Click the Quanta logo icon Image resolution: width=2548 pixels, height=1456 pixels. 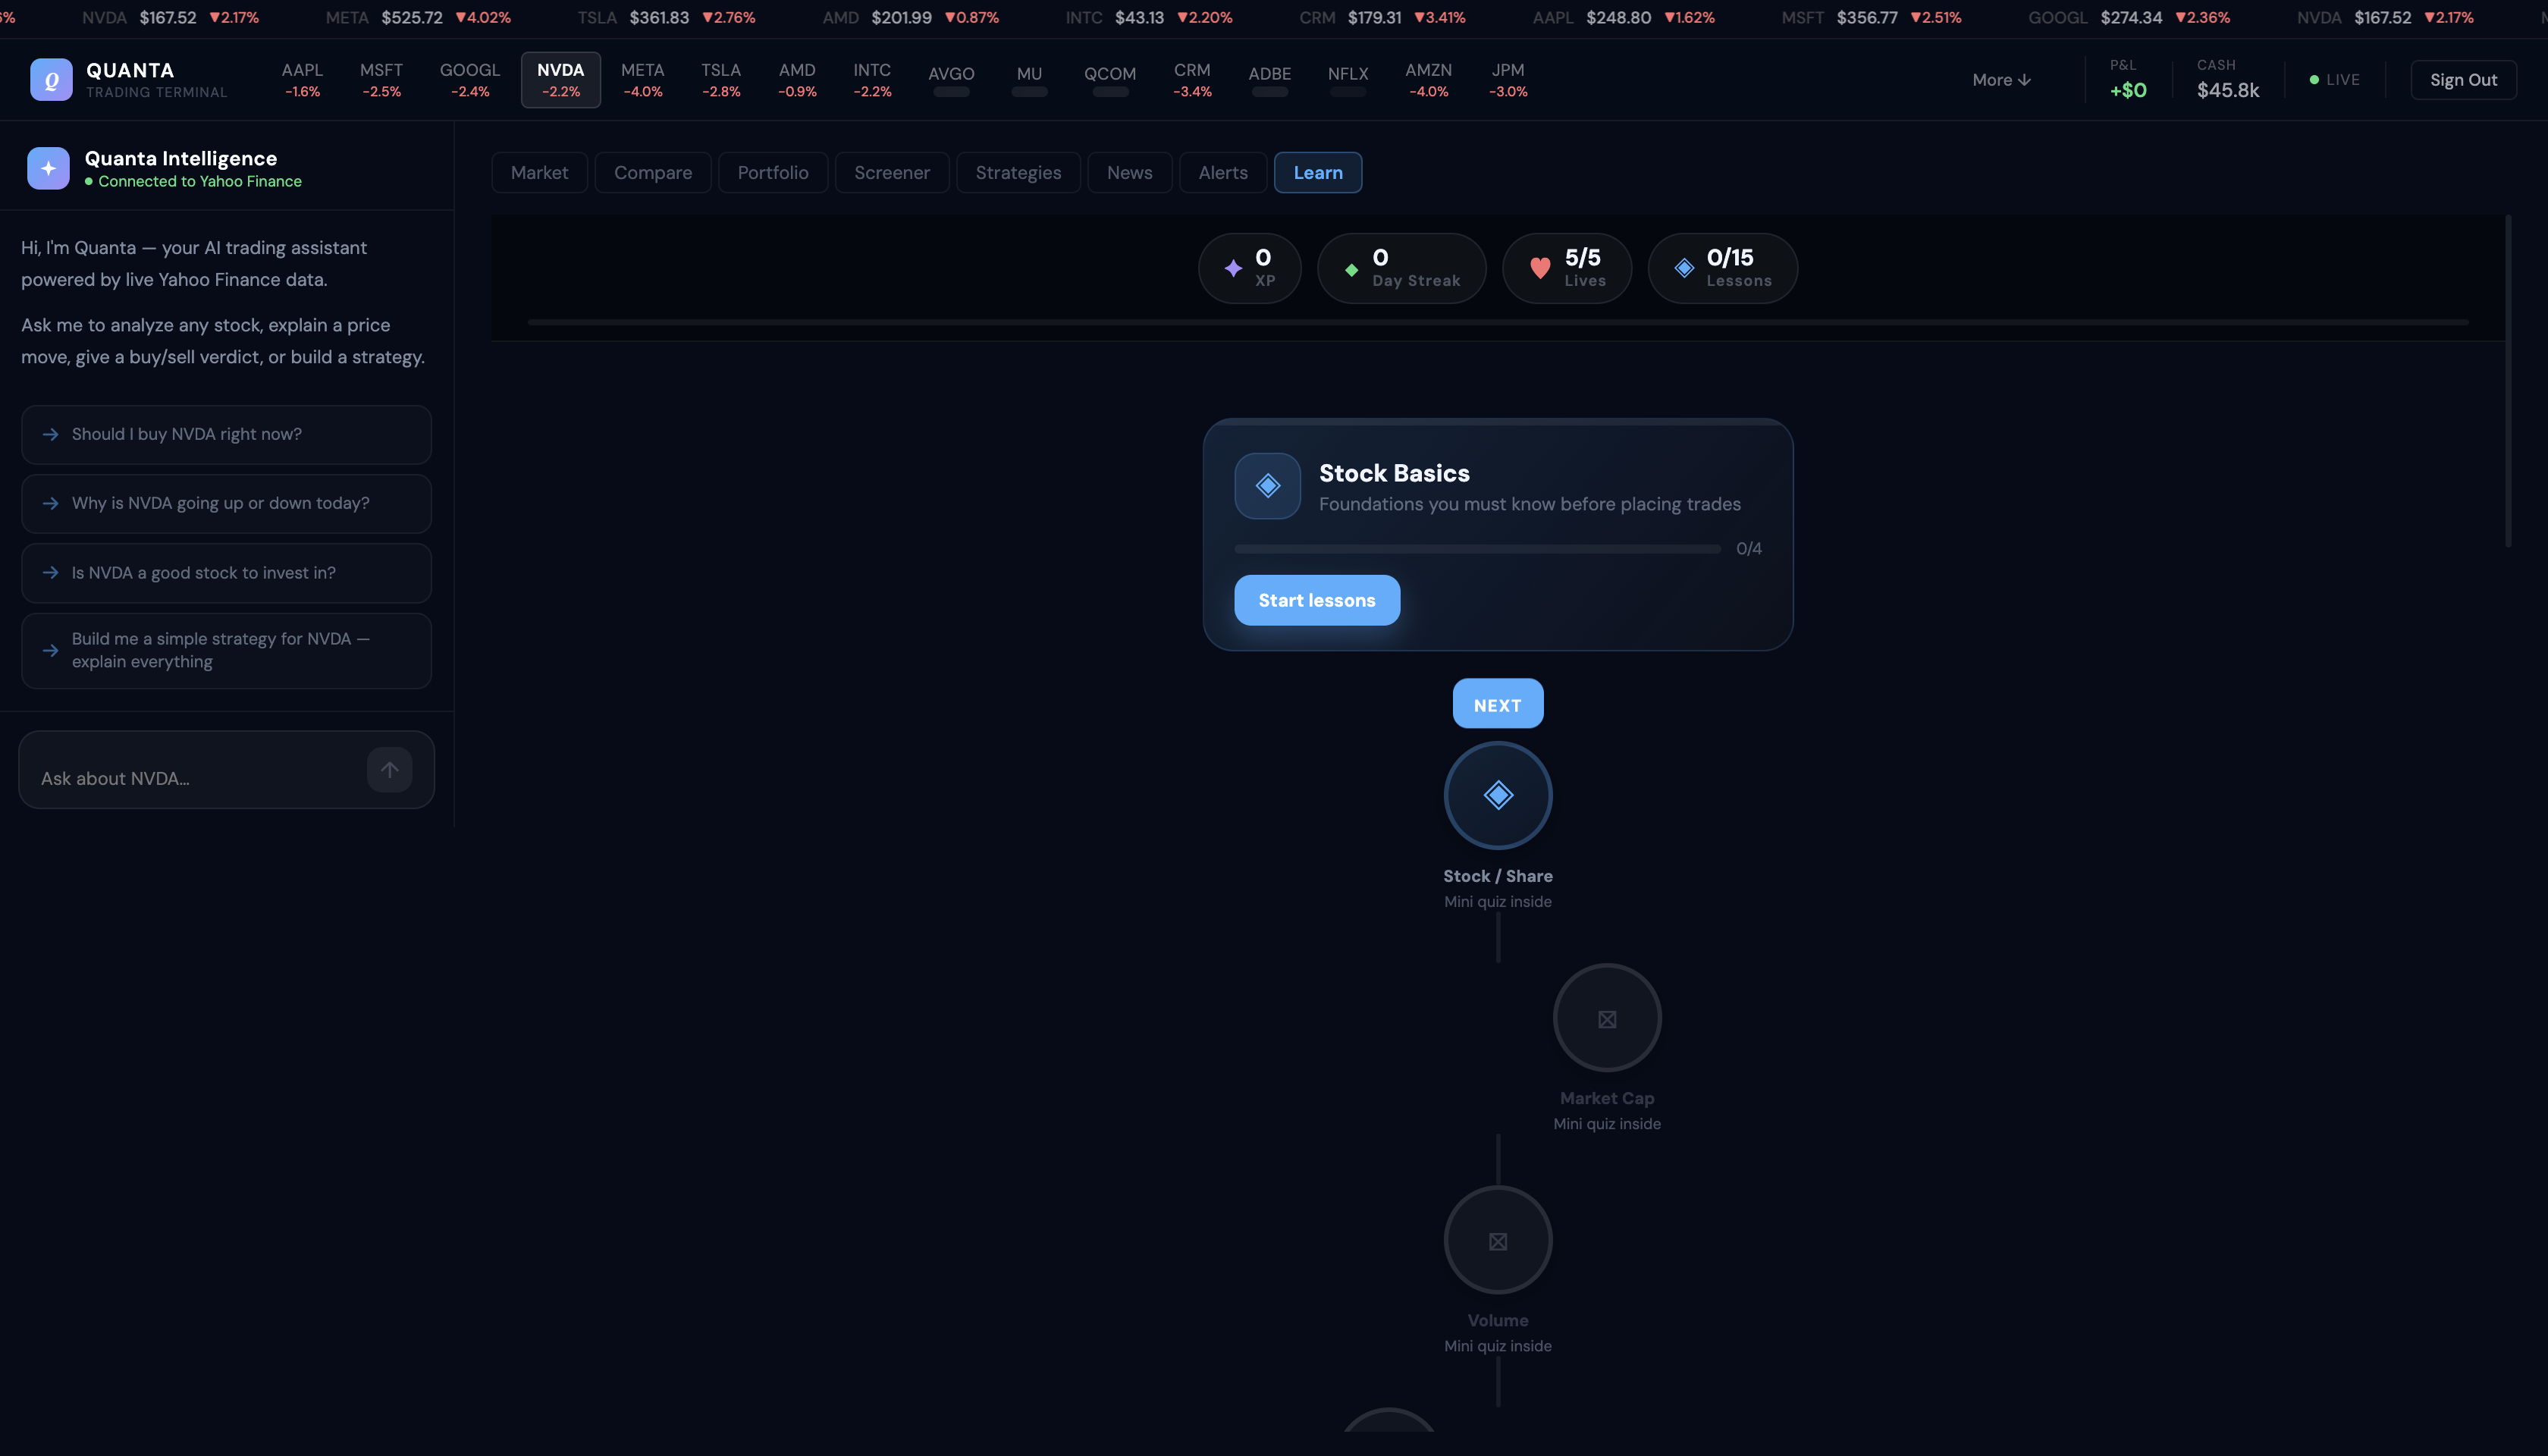tap(51, 79)
